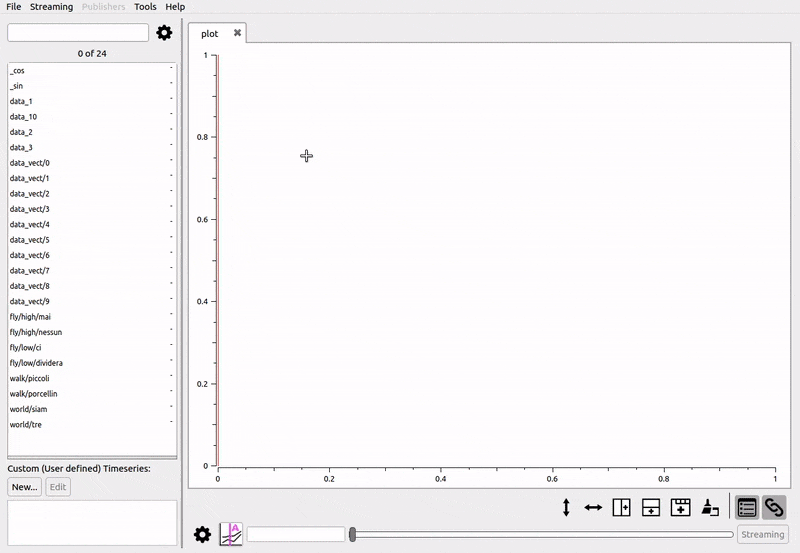This screenshot has width=800, height=553.
Task: Click the timeseries filter search field
Action: 78,33
